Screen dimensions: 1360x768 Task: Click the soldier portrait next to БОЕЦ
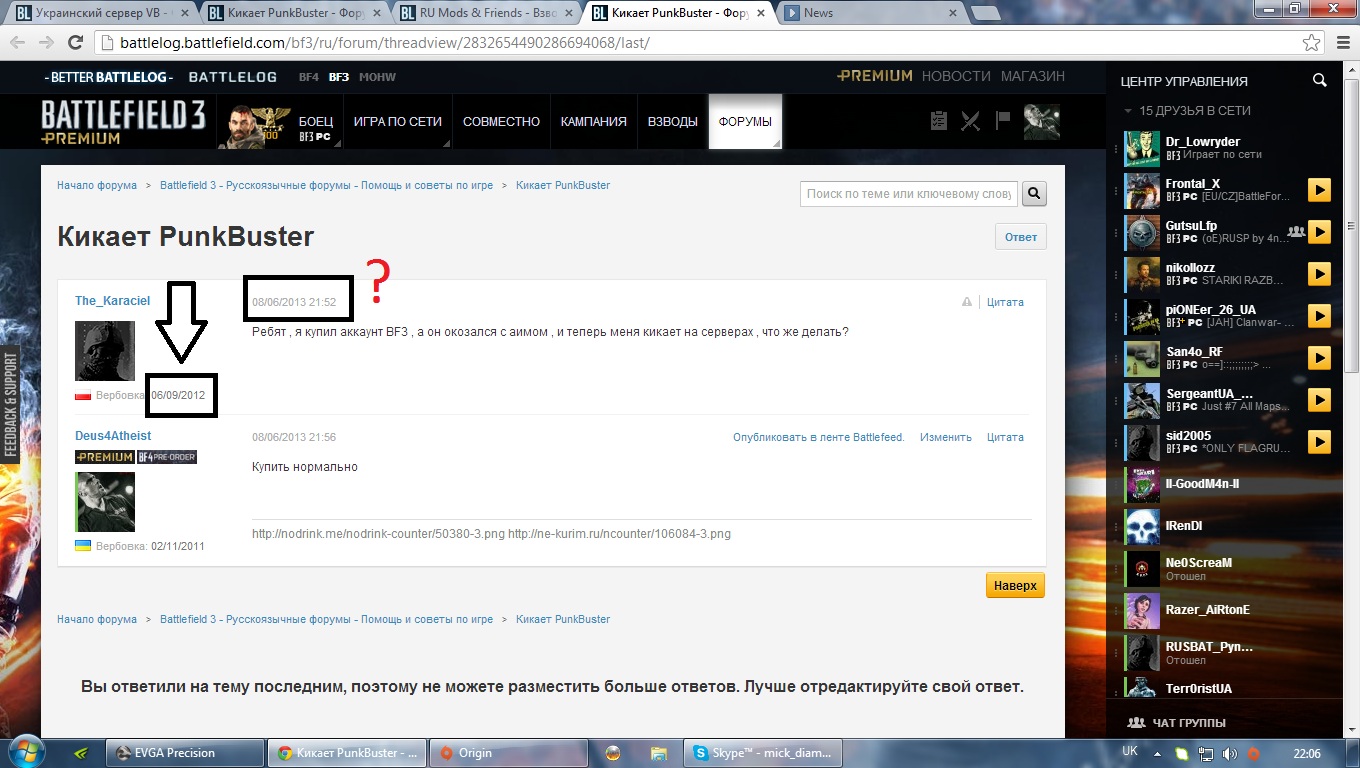(x=254, y=127)
